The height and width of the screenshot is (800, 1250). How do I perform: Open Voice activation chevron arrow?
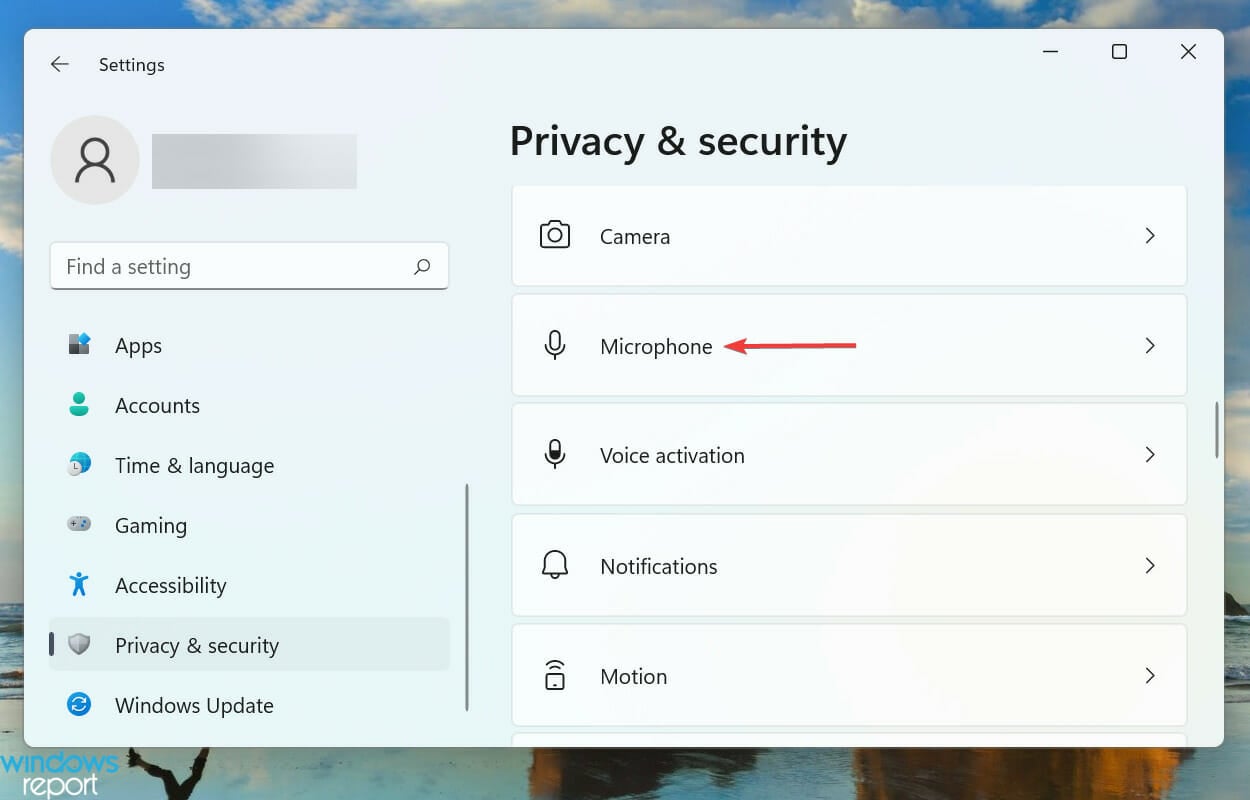tap(1150, 455)
